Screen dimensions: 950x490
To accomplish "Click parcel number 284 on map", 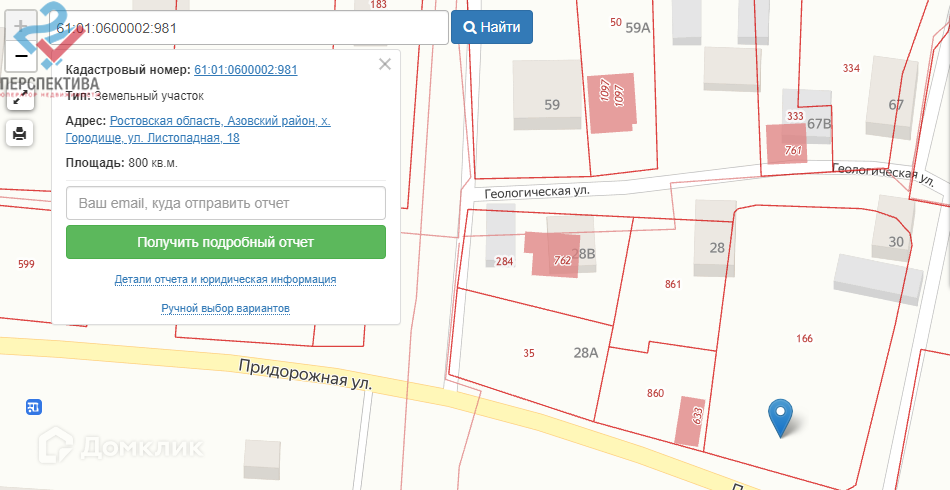I will tap(504, 262).
